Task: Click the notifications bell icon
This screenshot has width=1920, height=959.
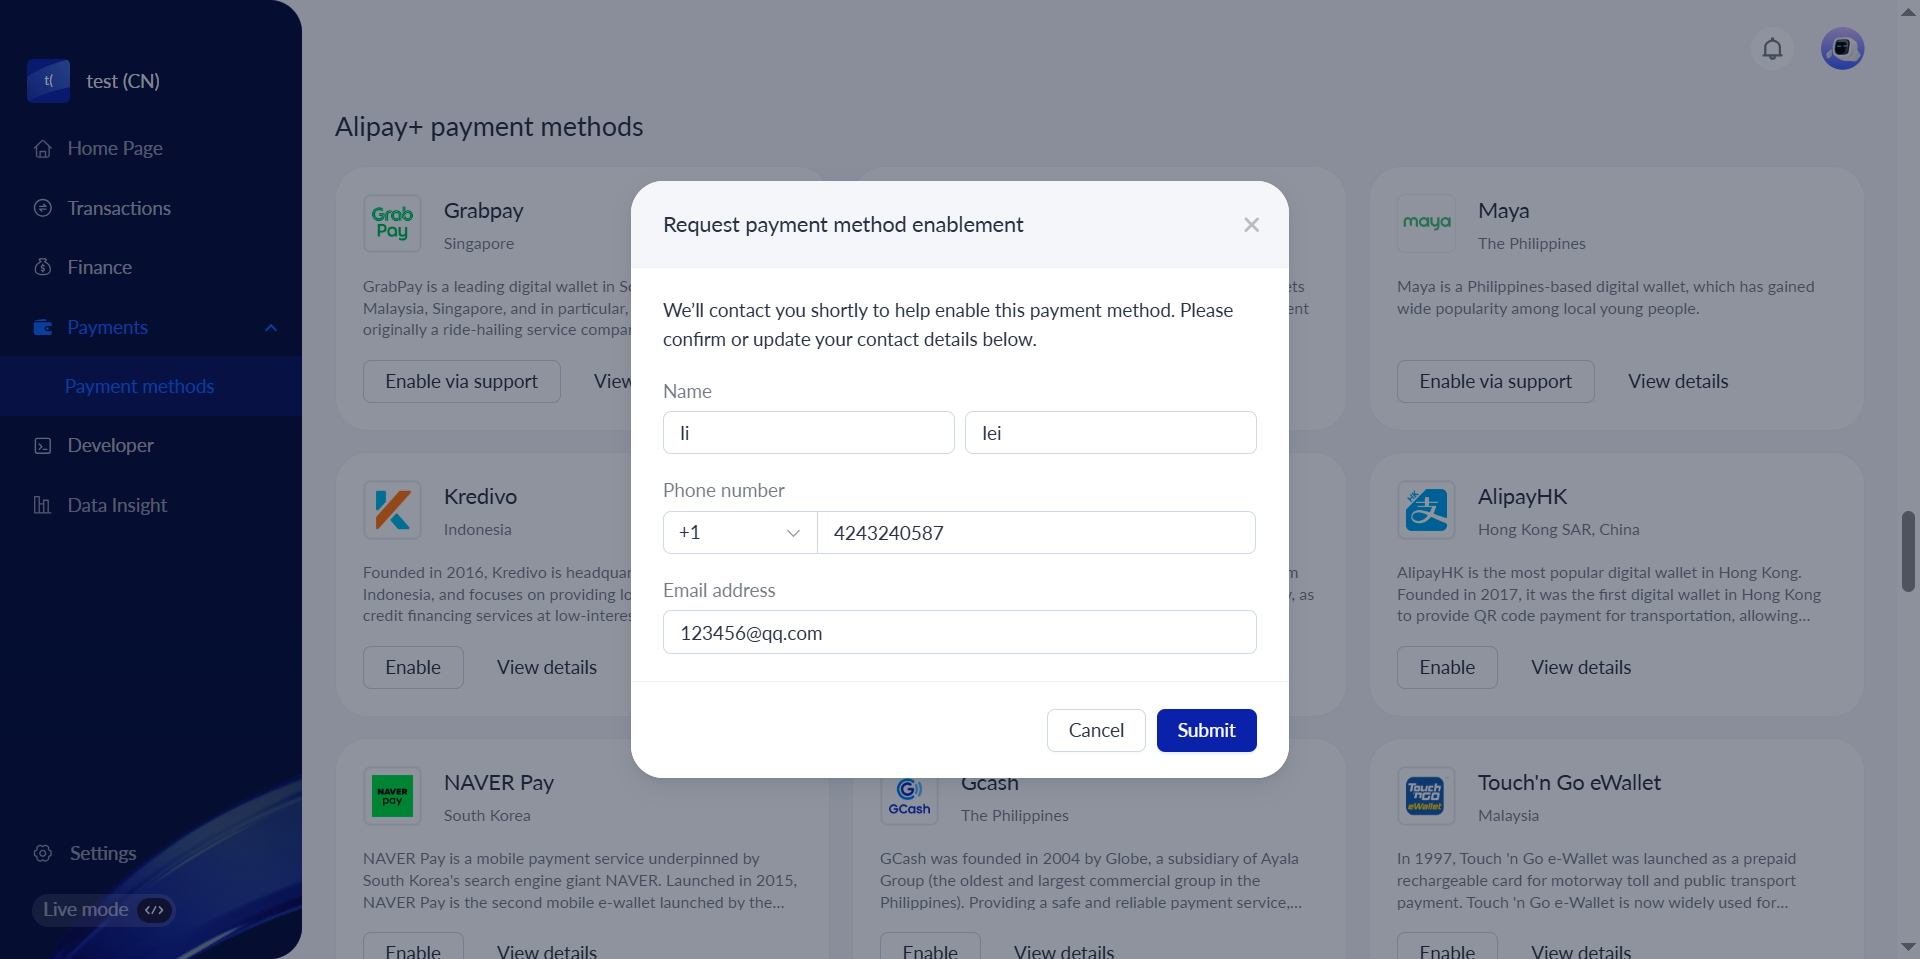Action: coord(1772,49)
